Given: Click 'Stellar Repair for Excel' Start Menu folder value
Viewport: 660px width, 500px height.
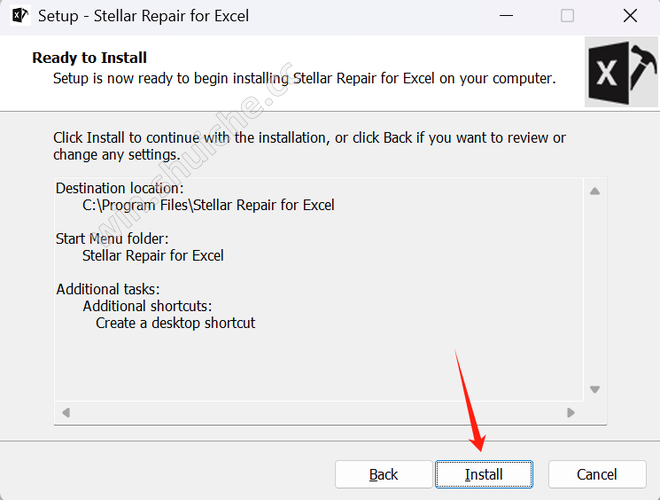Looking at the screenshot, I should coord(153,255).
